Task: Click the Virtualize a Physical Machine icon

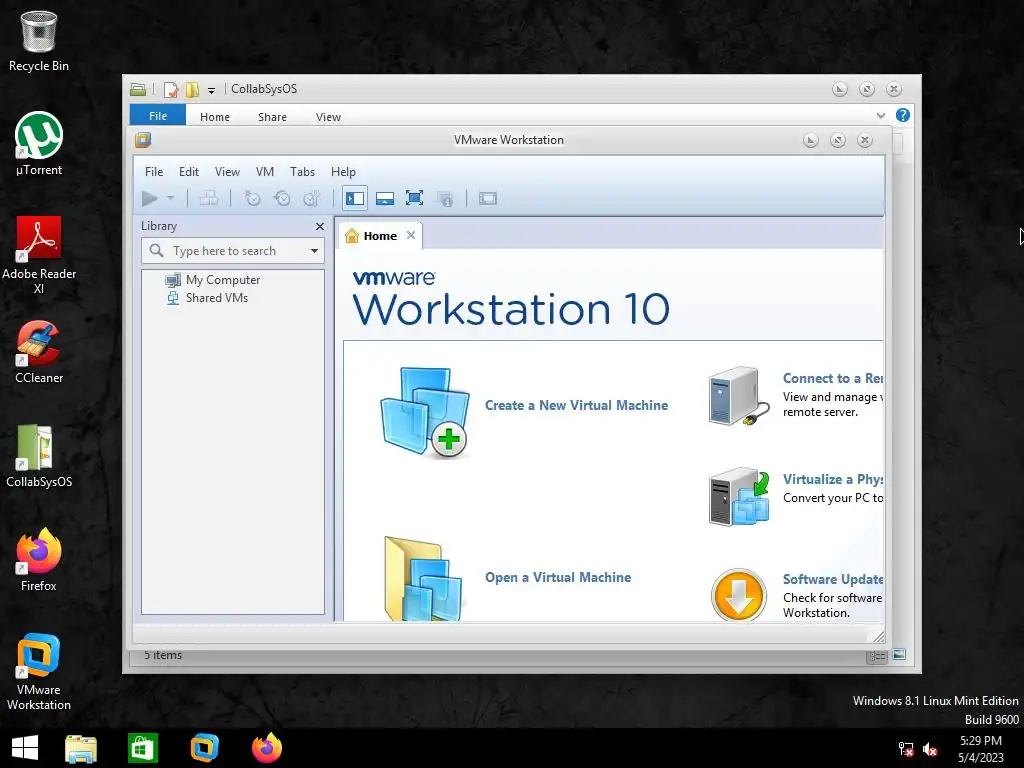Action: [739, 496]
